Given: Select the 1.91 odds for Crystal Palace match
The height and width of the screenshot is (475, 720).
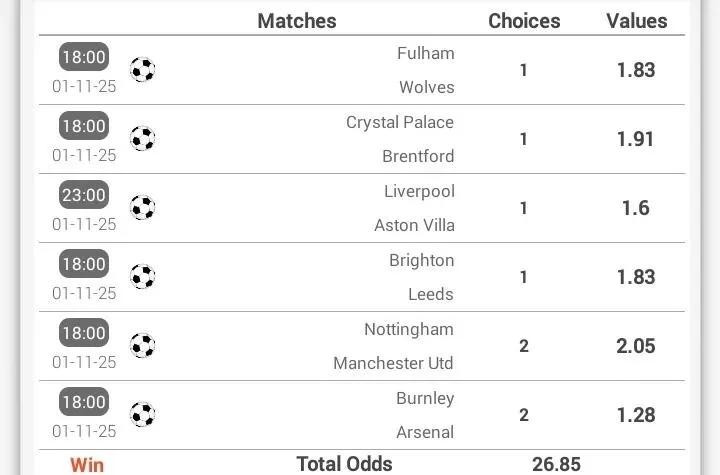Looking at the screenshot, I should [636, 139].
